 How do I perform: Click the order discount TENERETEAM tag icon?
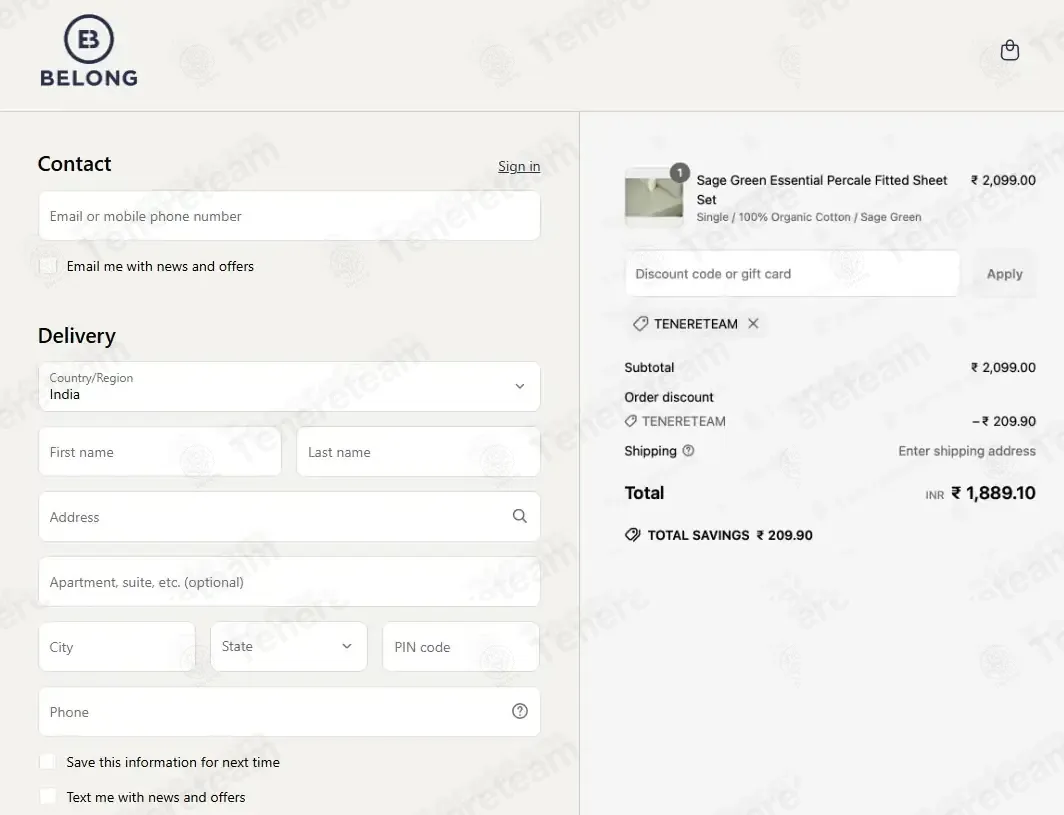click(x=630, y=421)
